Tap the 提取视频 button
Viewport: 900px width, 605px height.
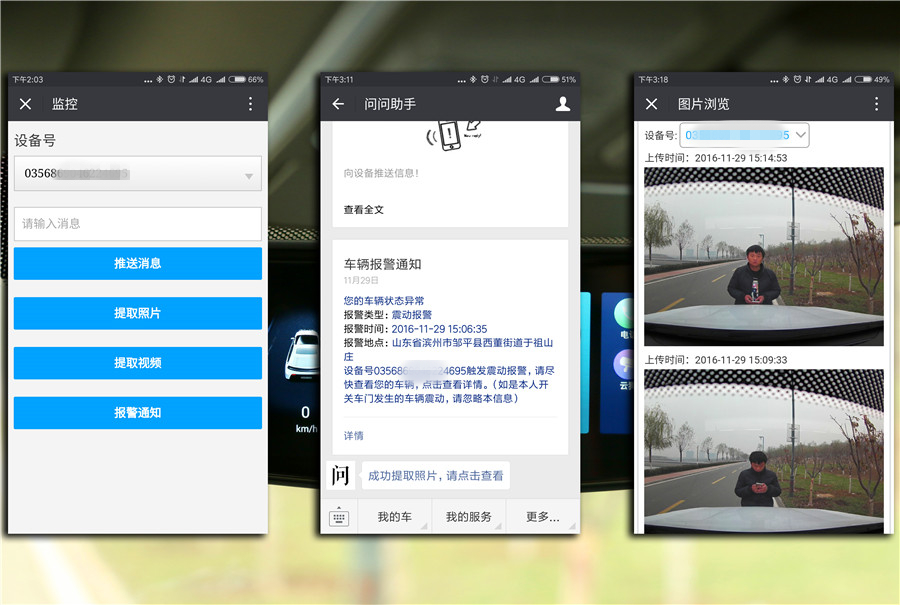pyautogui.click(x=138, y=363)
